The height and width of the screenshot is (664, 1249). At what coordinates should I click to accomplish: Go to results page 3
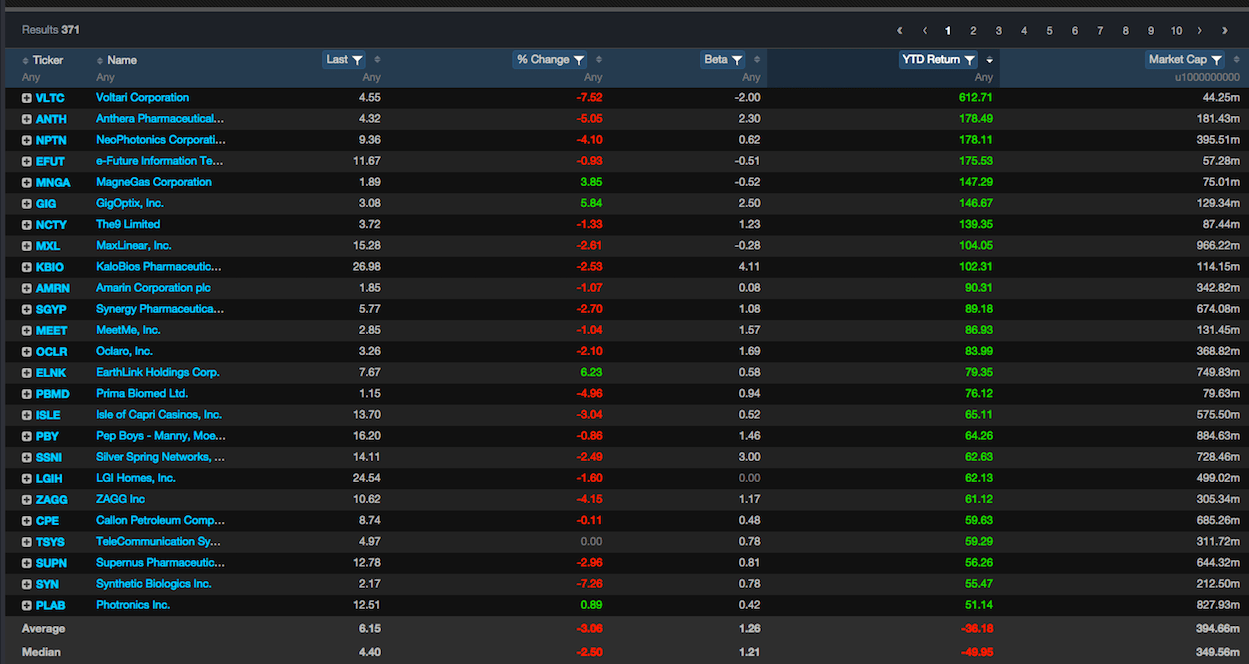998,31
